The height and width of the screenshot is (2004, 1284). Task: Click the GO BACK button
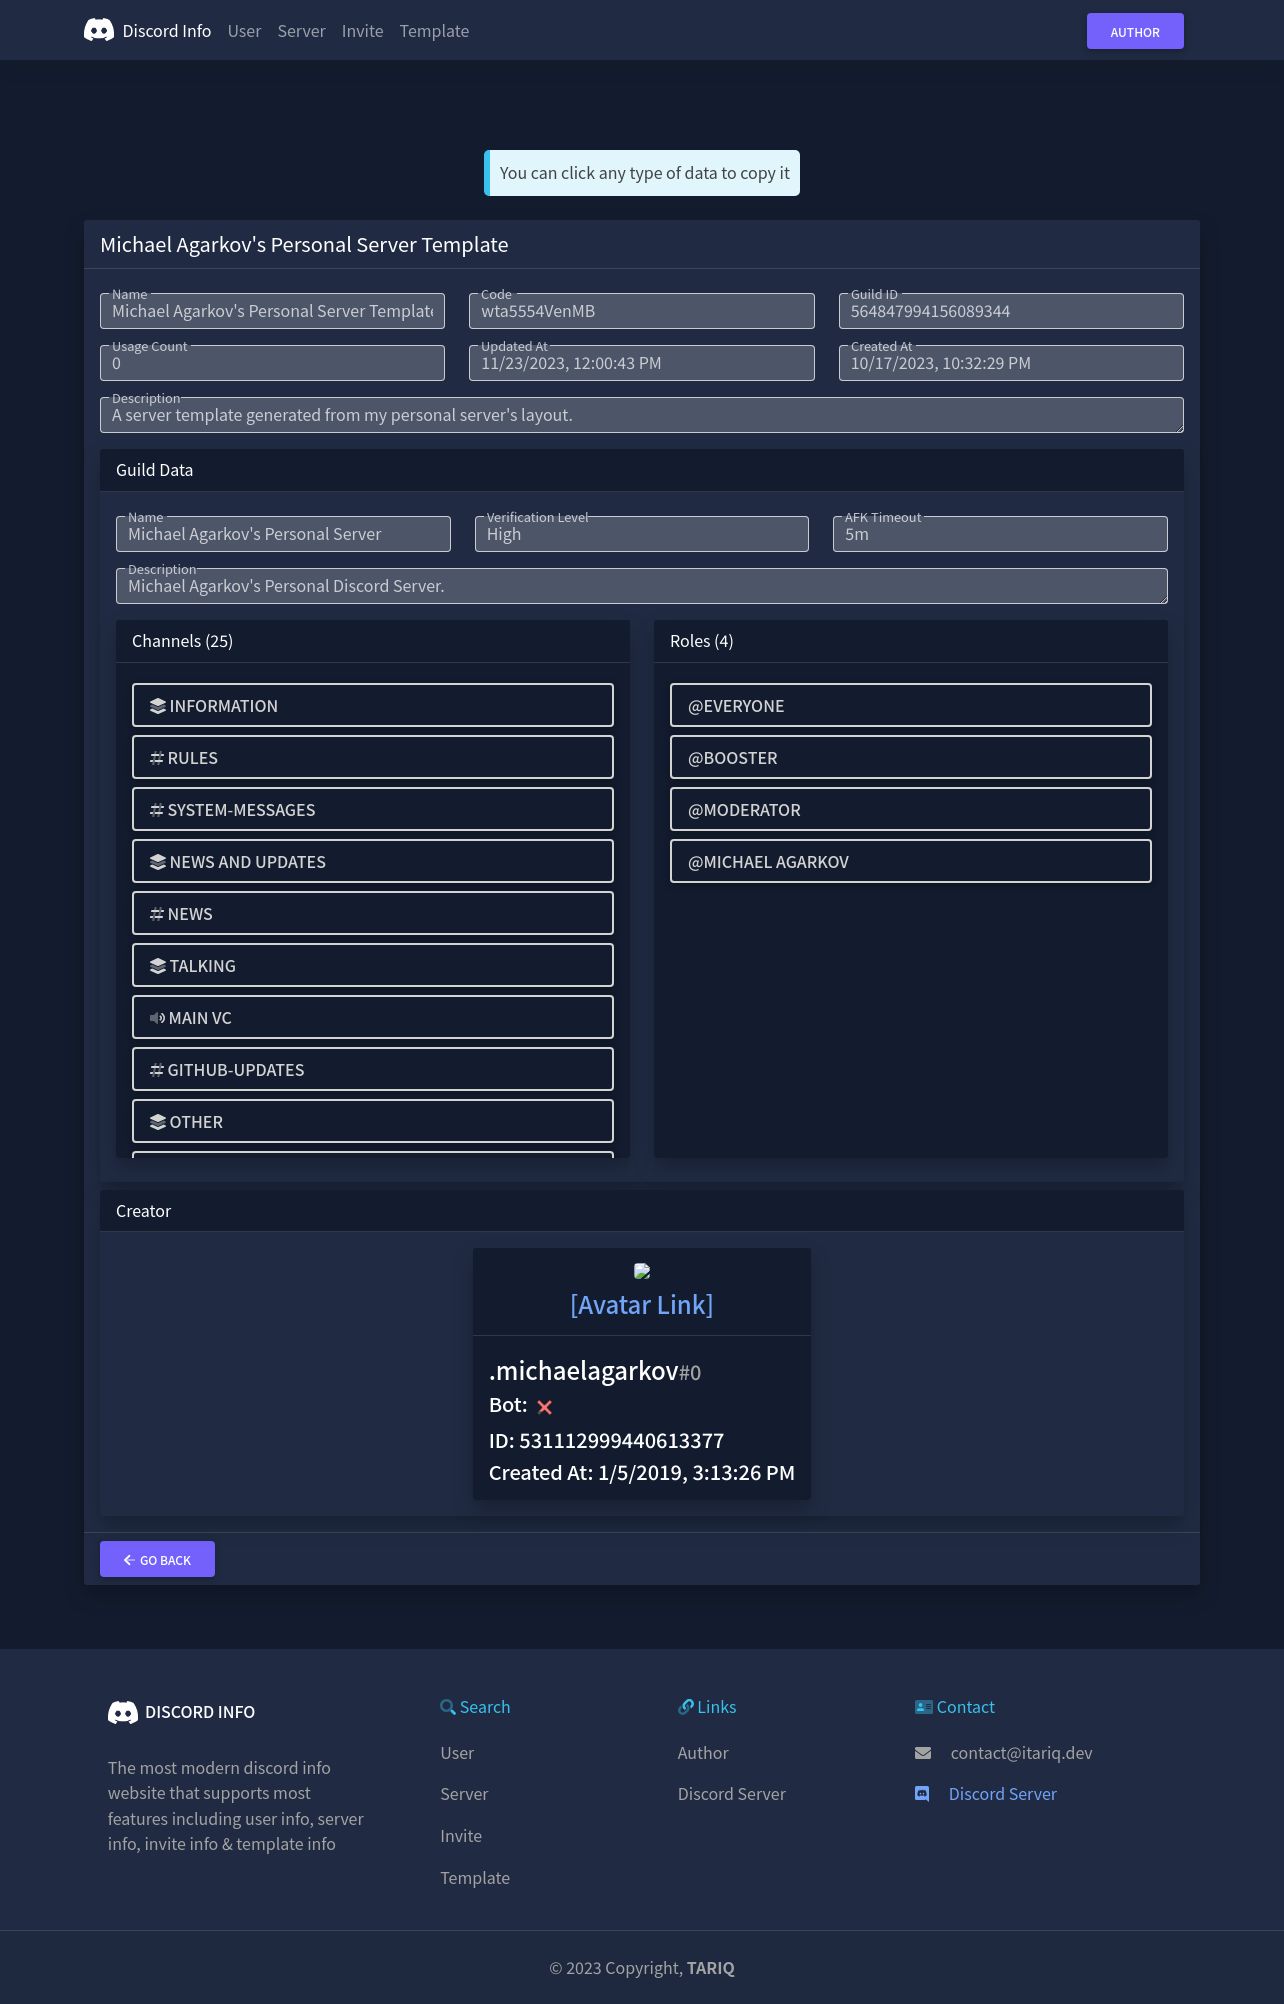(157, 1559)
